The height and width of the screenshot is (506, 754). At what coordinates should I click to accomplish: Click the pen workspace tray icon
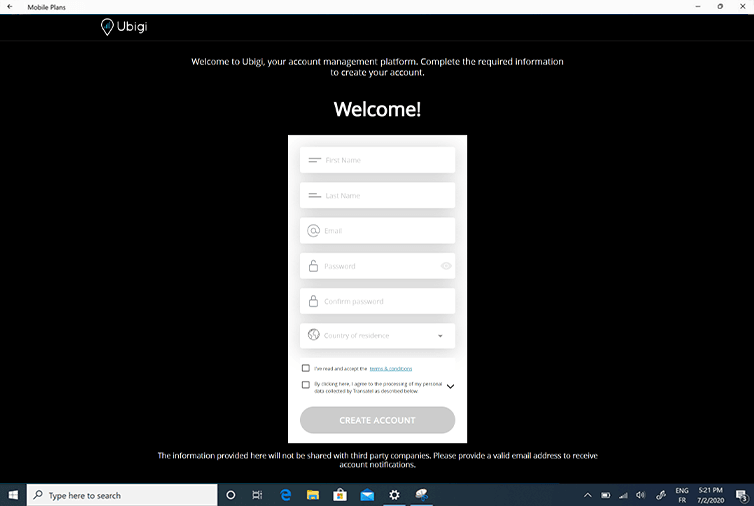[x=661, y=495]
